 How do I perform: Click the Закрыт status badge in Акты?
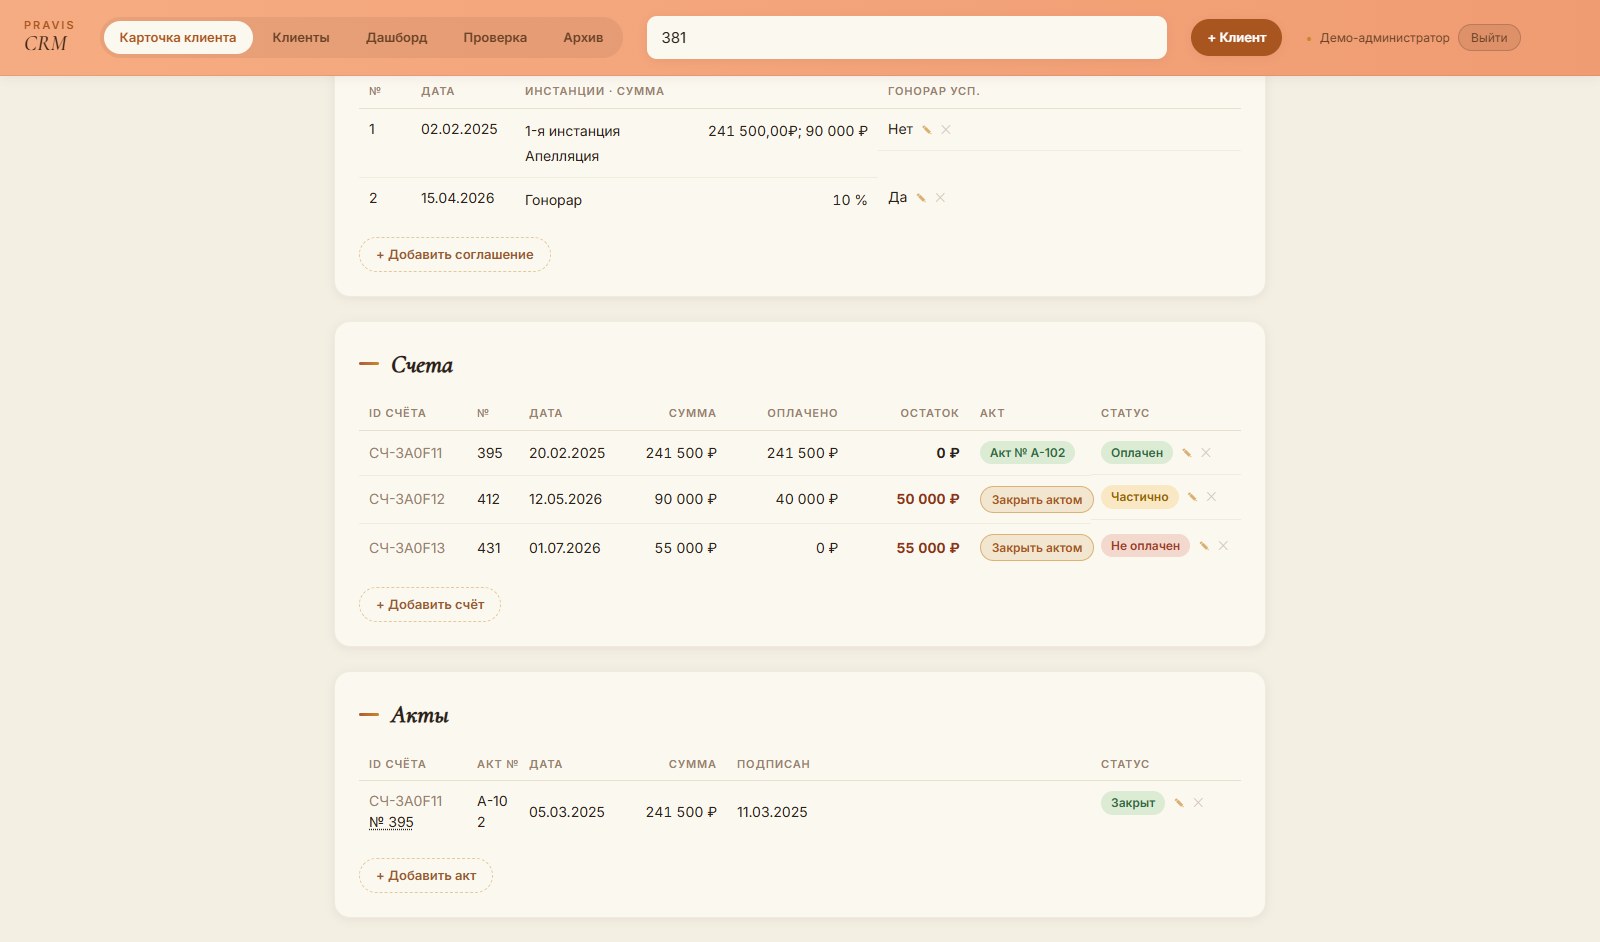tap(1133, 803)
